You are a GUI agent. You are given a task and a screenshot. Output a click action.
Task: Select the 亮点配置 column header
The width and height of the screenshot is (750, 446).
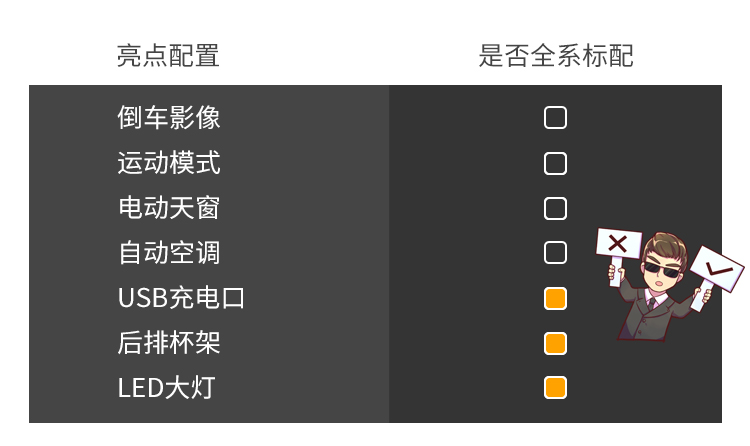tap(168, 56)
